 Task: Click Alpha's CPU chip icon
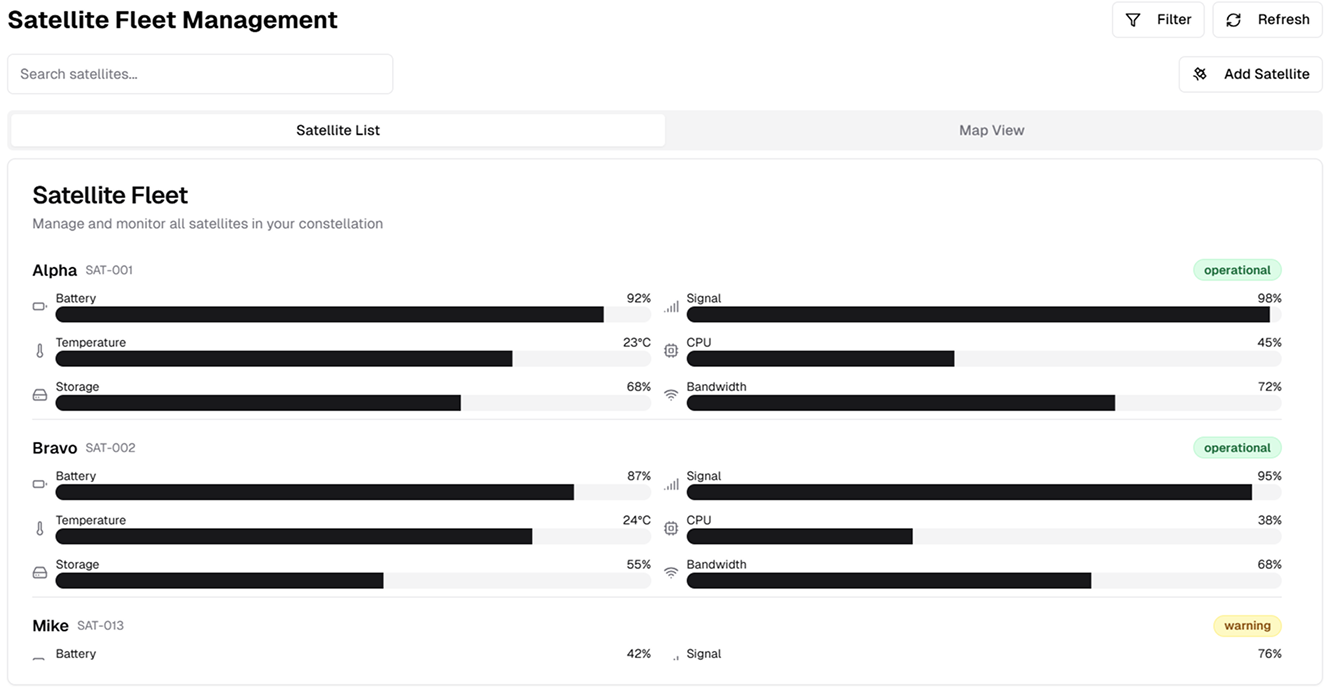click(671, 351)
